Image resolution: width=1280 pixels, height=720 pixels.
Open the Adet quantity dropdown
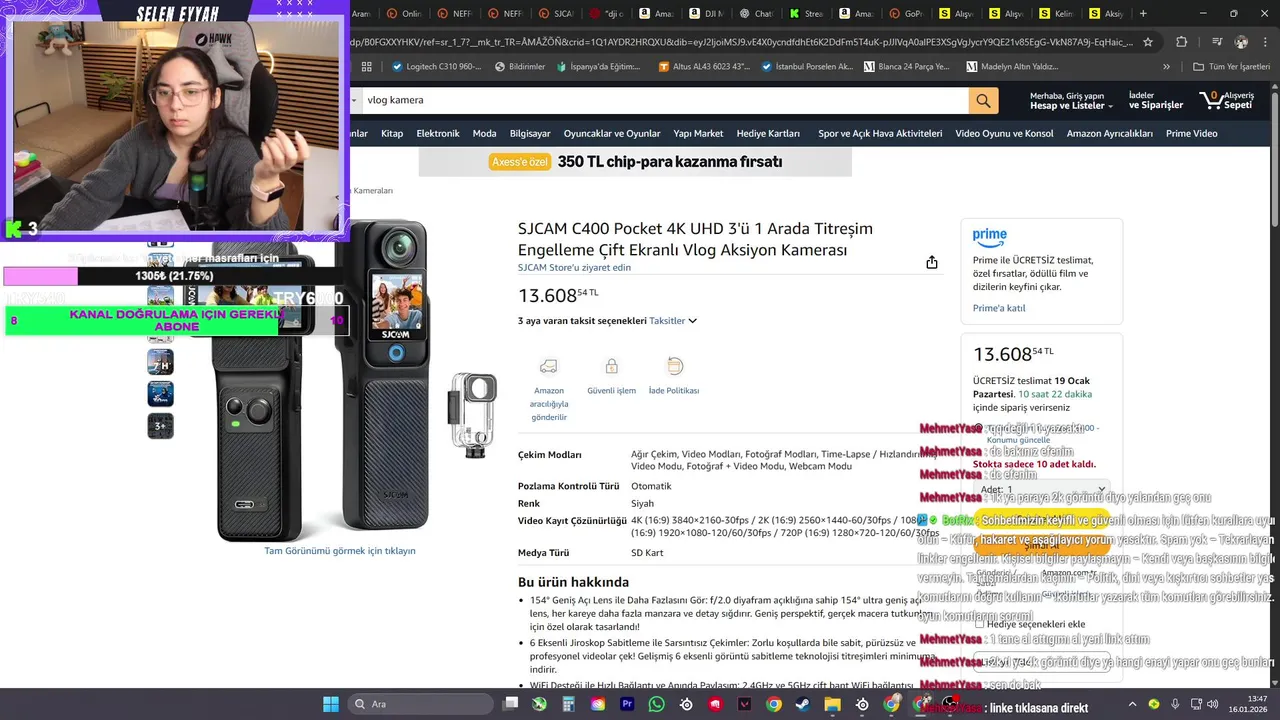[1042, 490]
